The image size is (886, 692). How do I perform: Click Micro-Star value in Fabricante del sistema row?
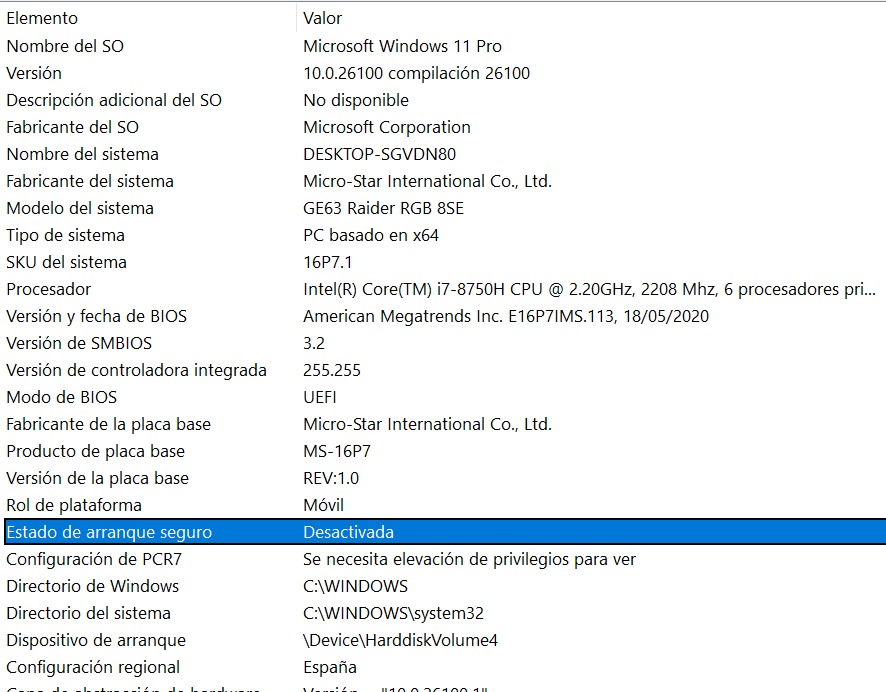(427, 181)
